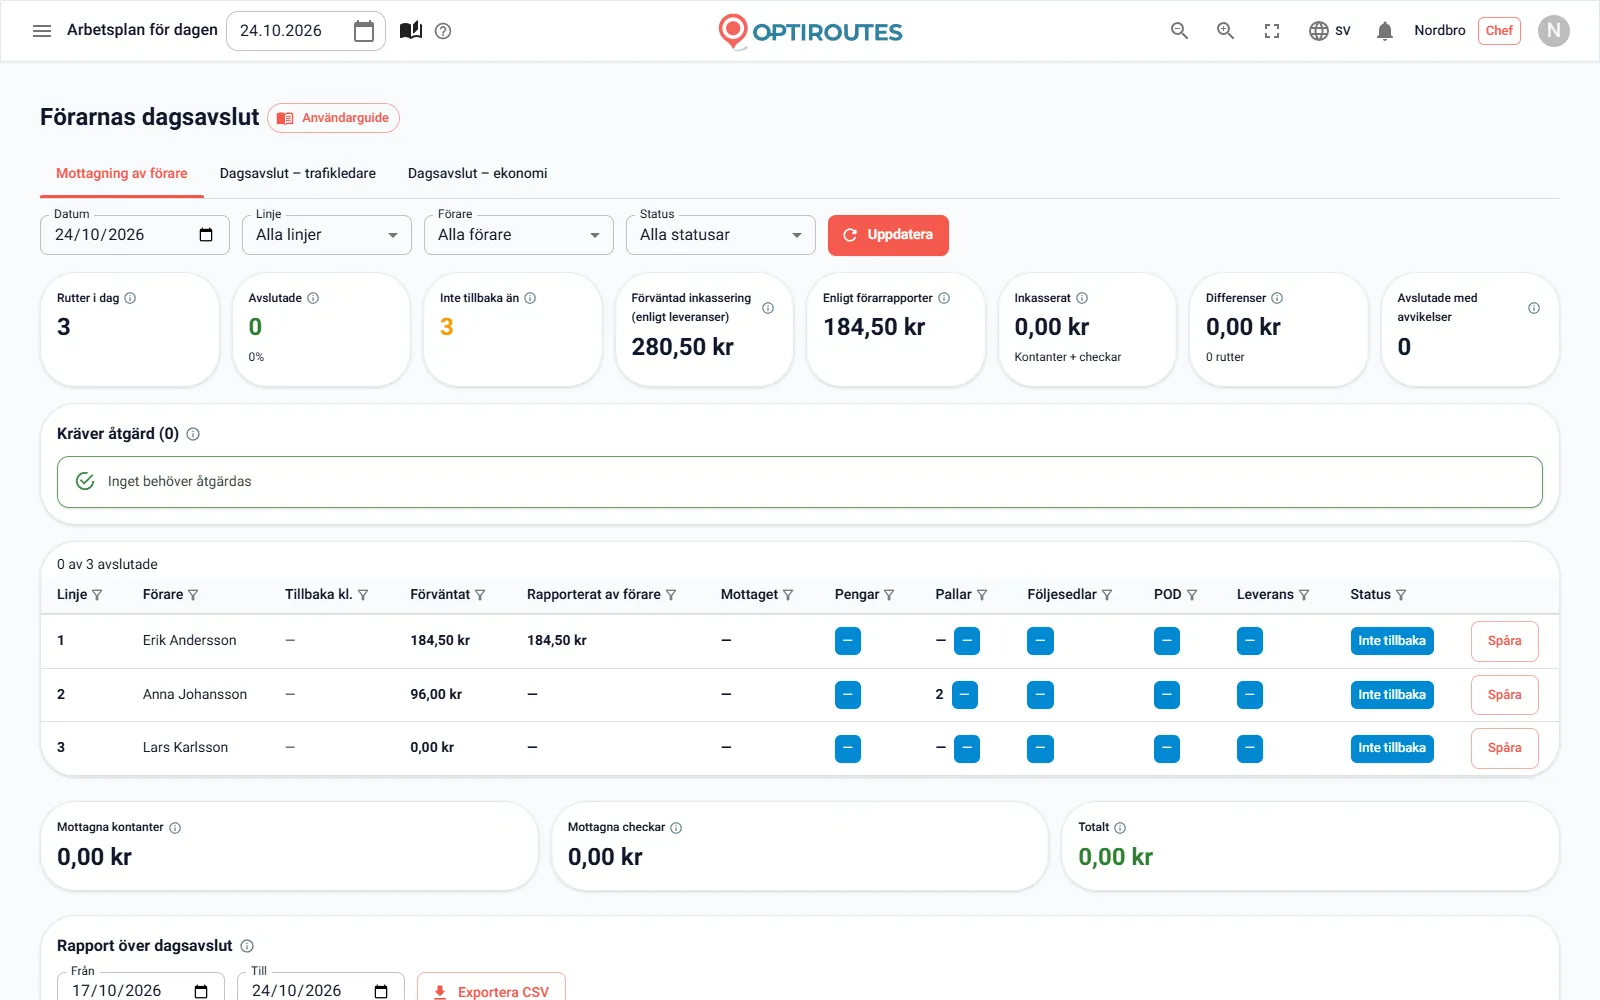This screenshot has width=1600, height=1000.
Task: Toggle Leverans box for Anna Johansson
Action: point(1250,695)
